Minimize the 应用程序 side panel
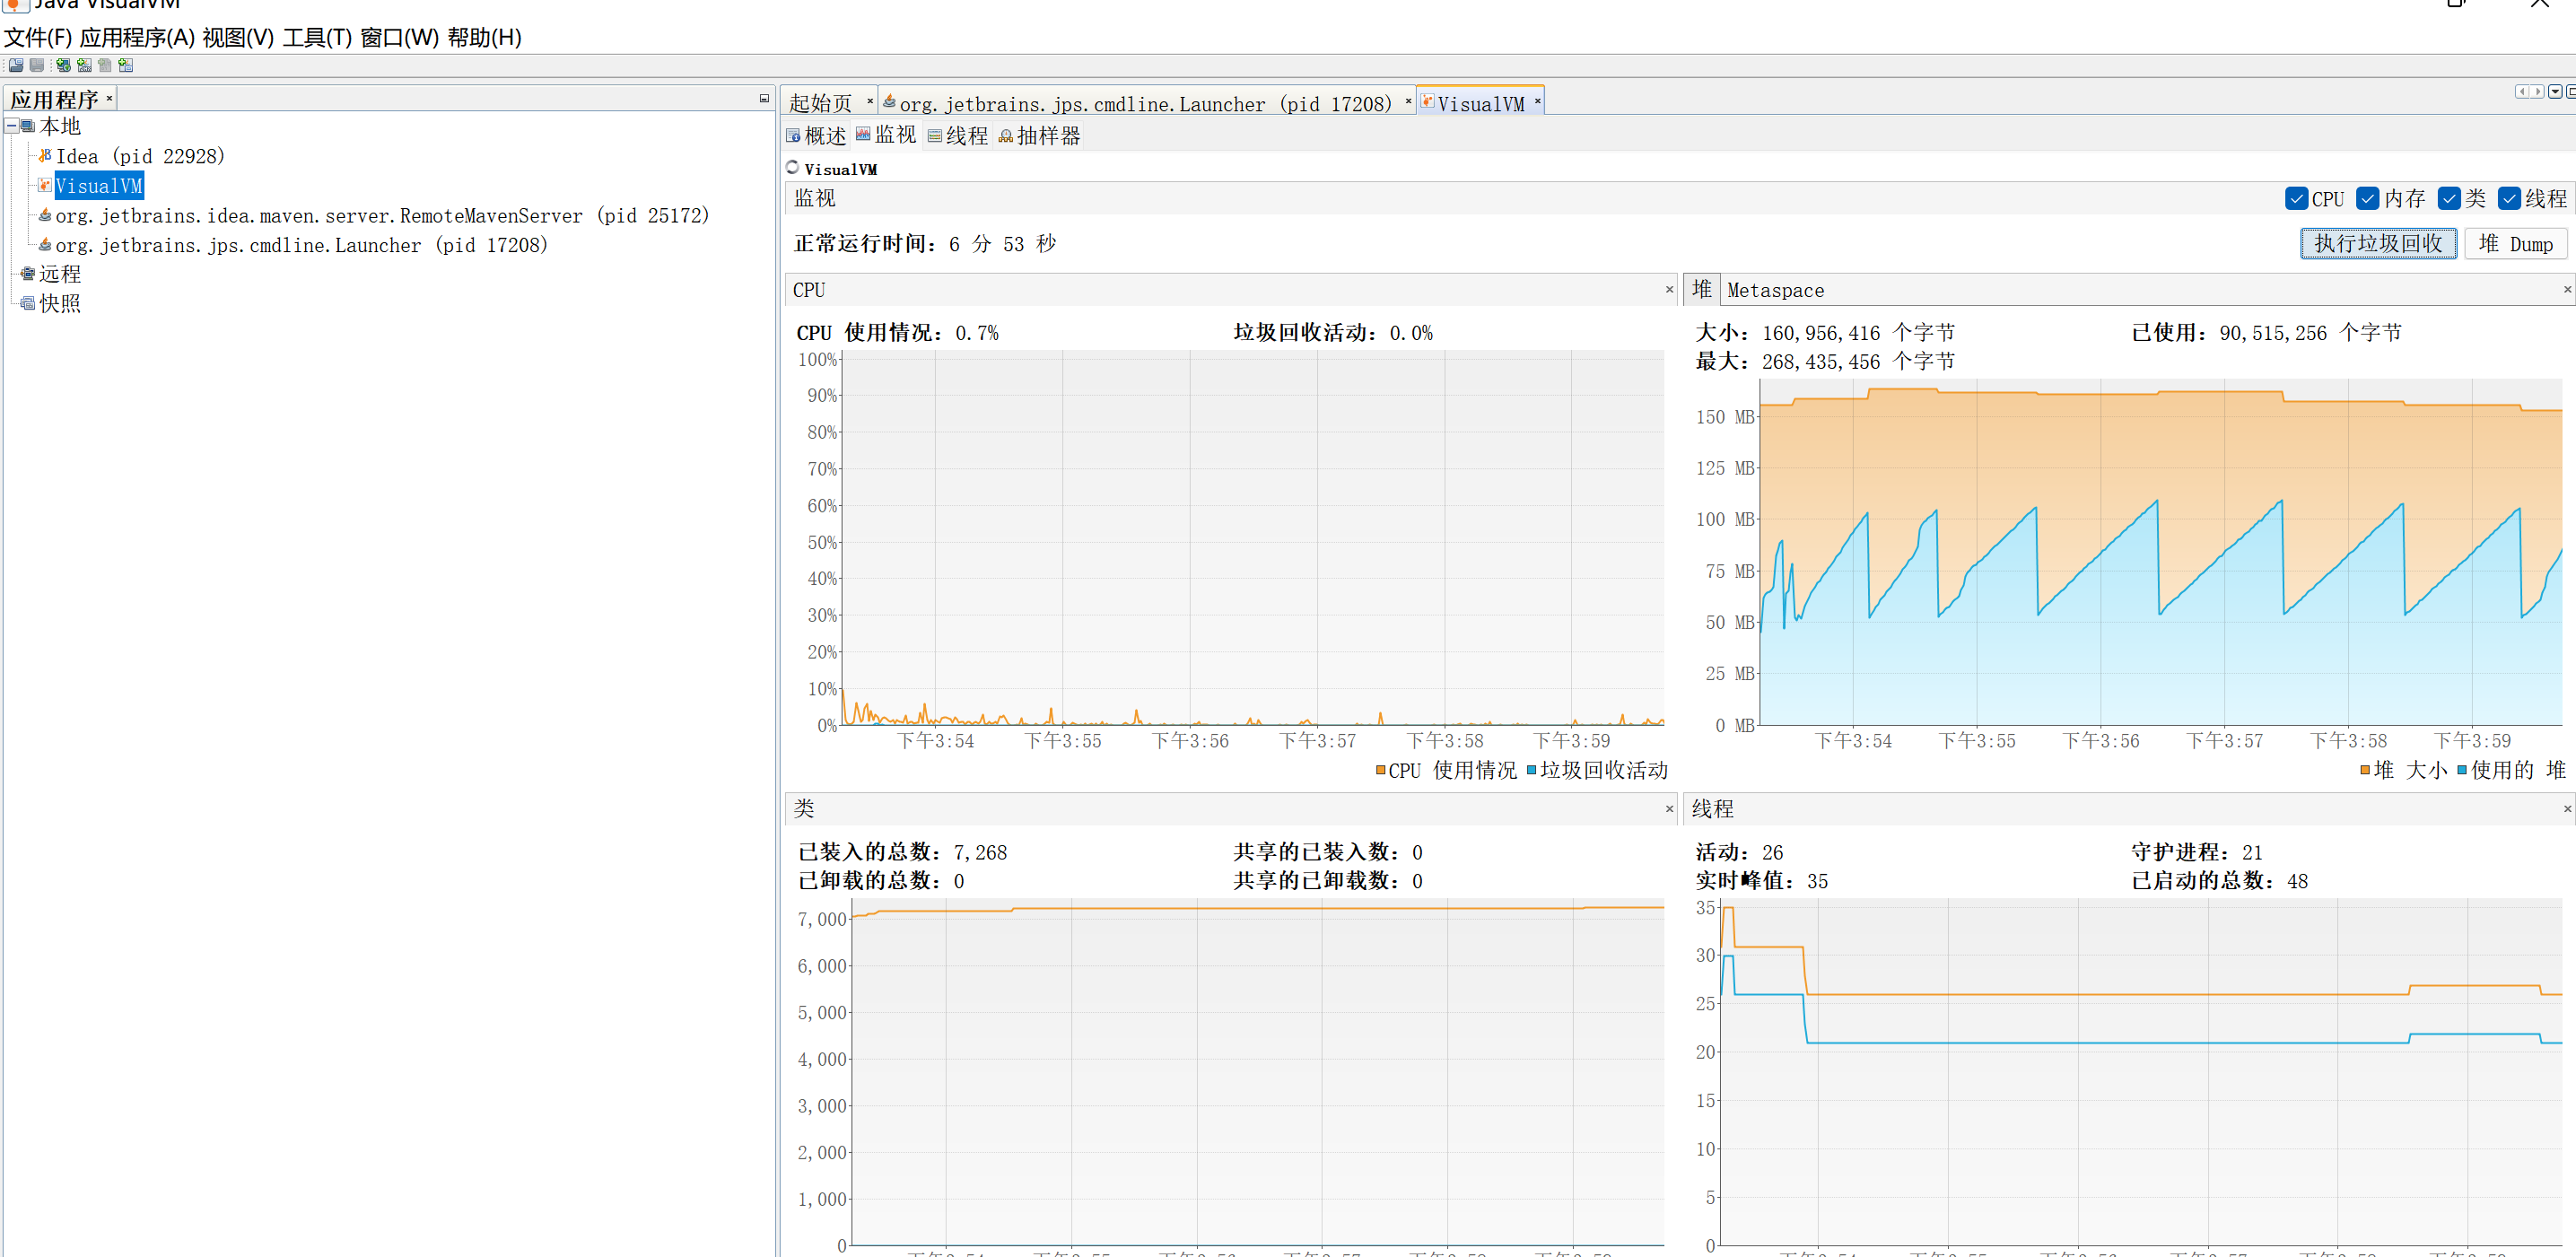Screen dimensions: 2576x1257 (764, 98)
